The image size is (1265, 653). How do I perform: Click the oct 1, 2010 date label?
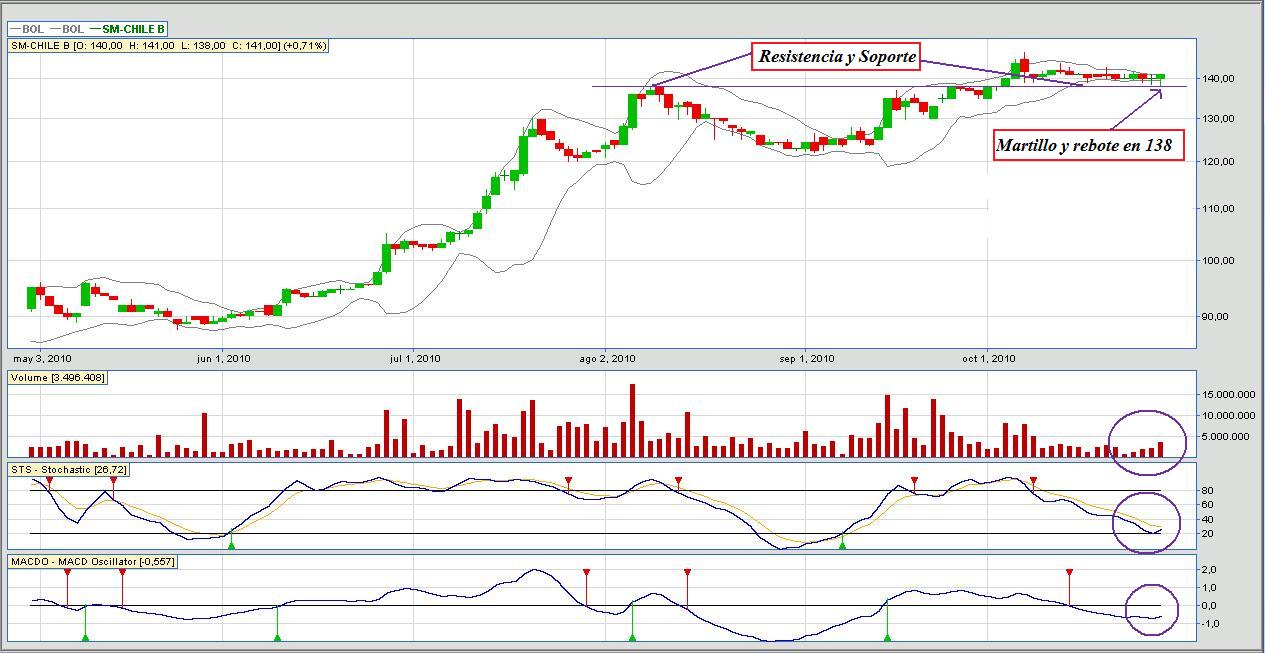(x=988, y=358)
